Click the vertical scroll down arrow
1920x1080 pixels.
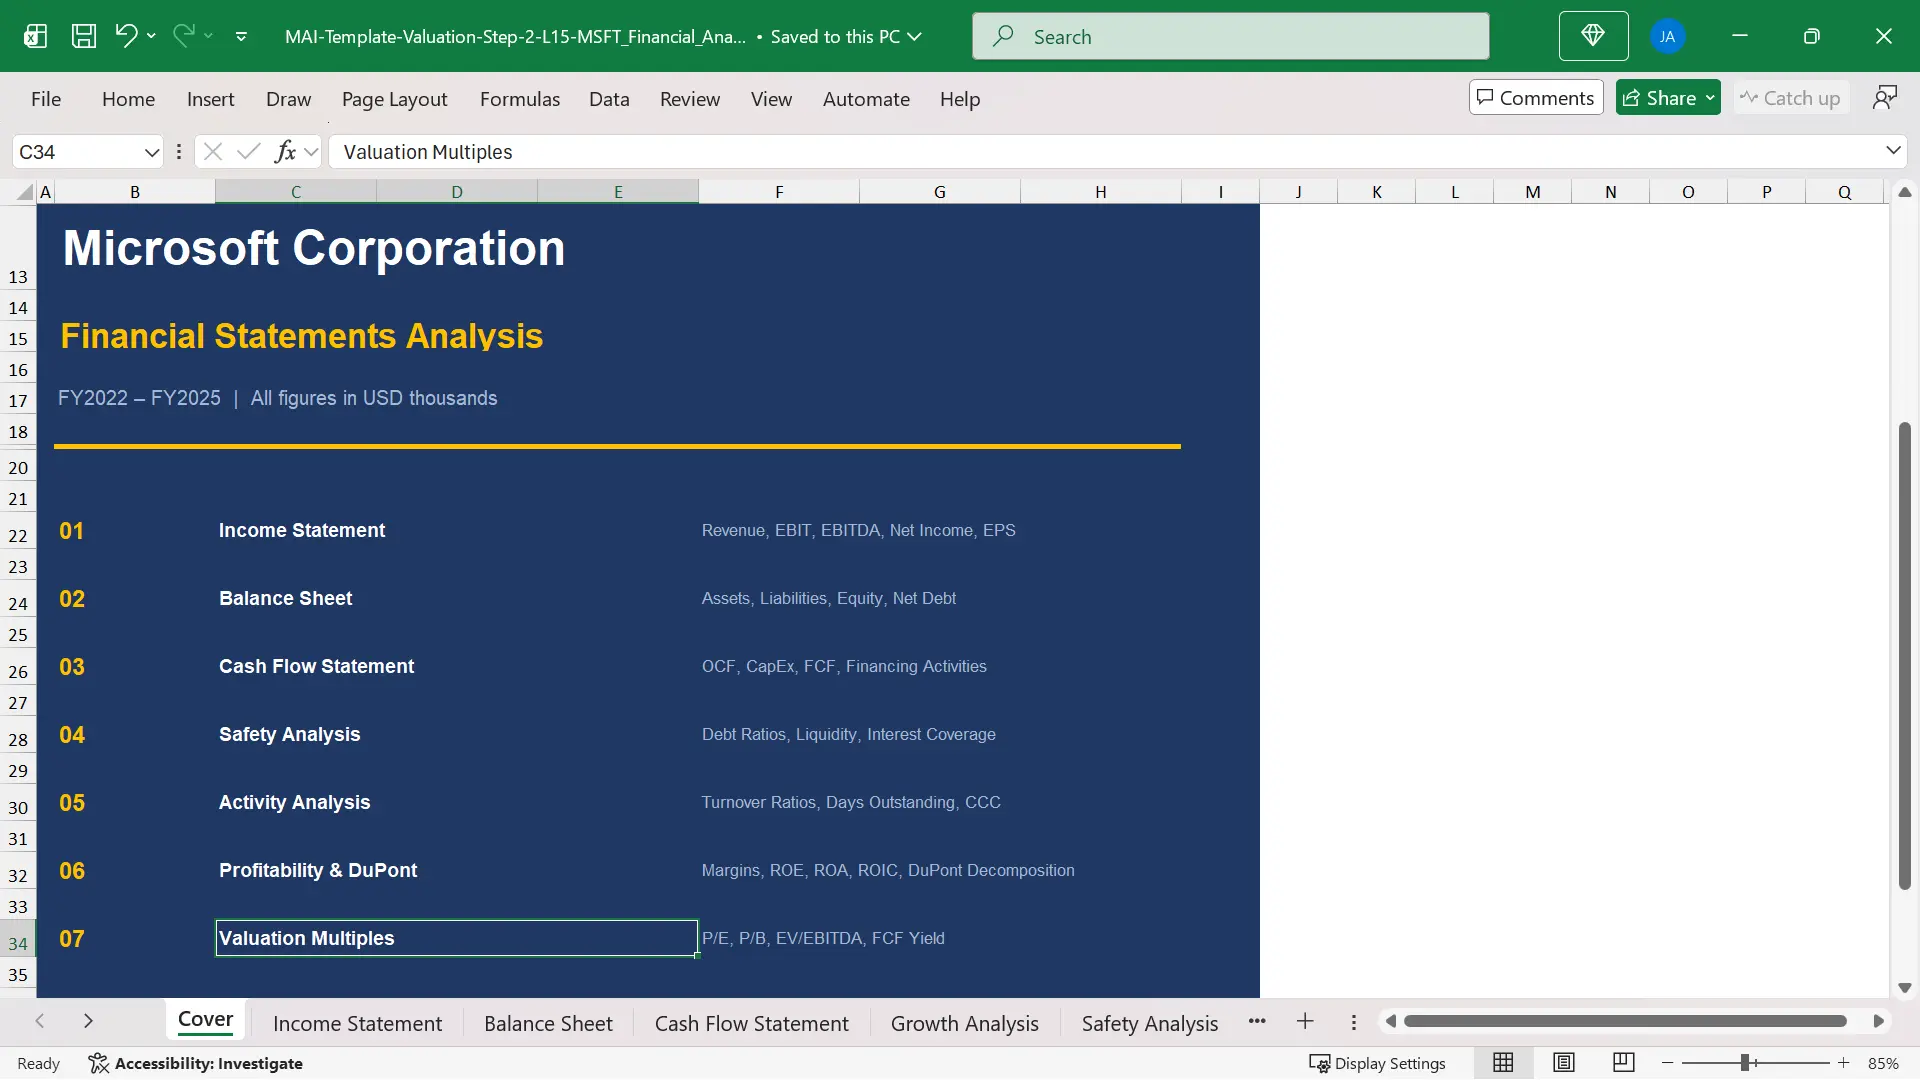click(x=1904, y=988)
